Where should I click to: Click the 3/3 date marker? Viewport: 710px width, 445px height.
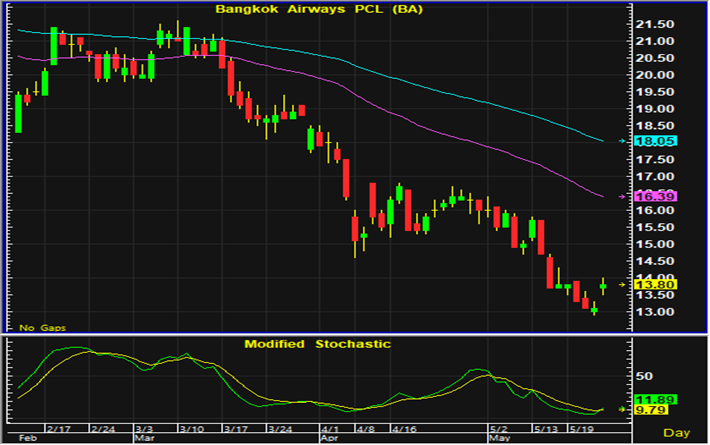144,429
